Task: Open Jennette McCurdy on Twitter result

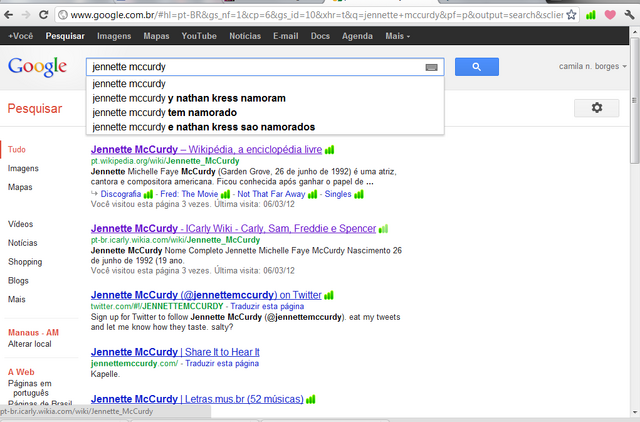Action: click(206, 295)
